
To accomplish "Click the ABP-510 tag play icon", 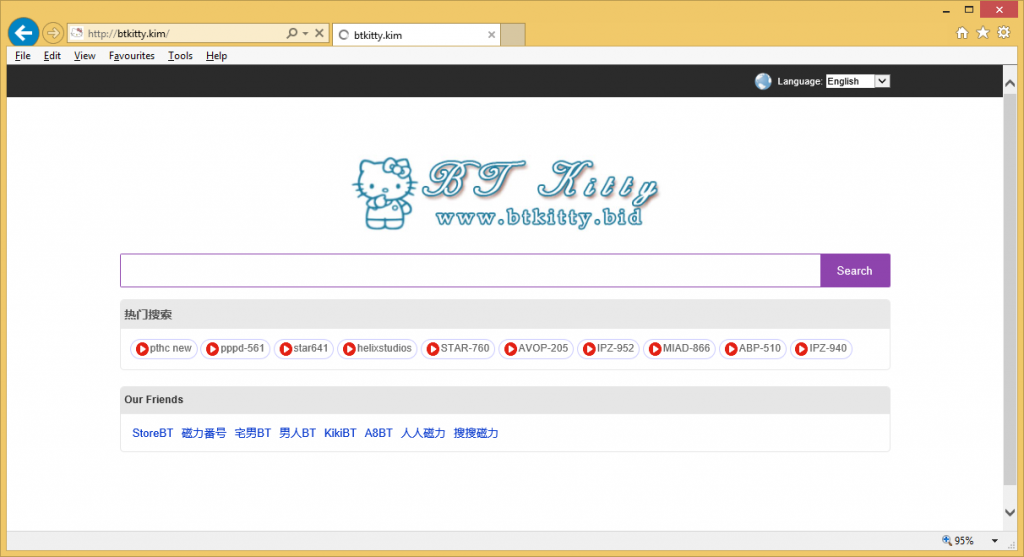I will point(731,349).
